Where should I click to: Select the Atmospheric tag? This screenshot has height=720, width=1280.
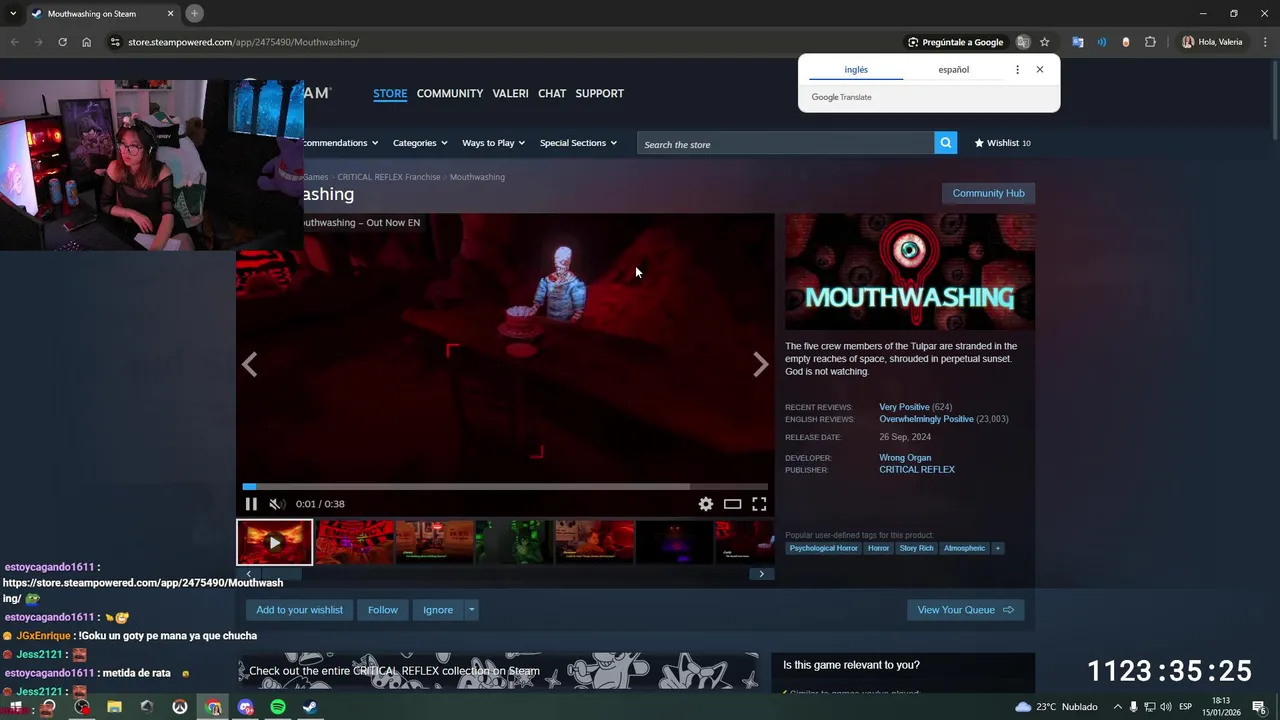pyautogui.click(x=964, y=548)
